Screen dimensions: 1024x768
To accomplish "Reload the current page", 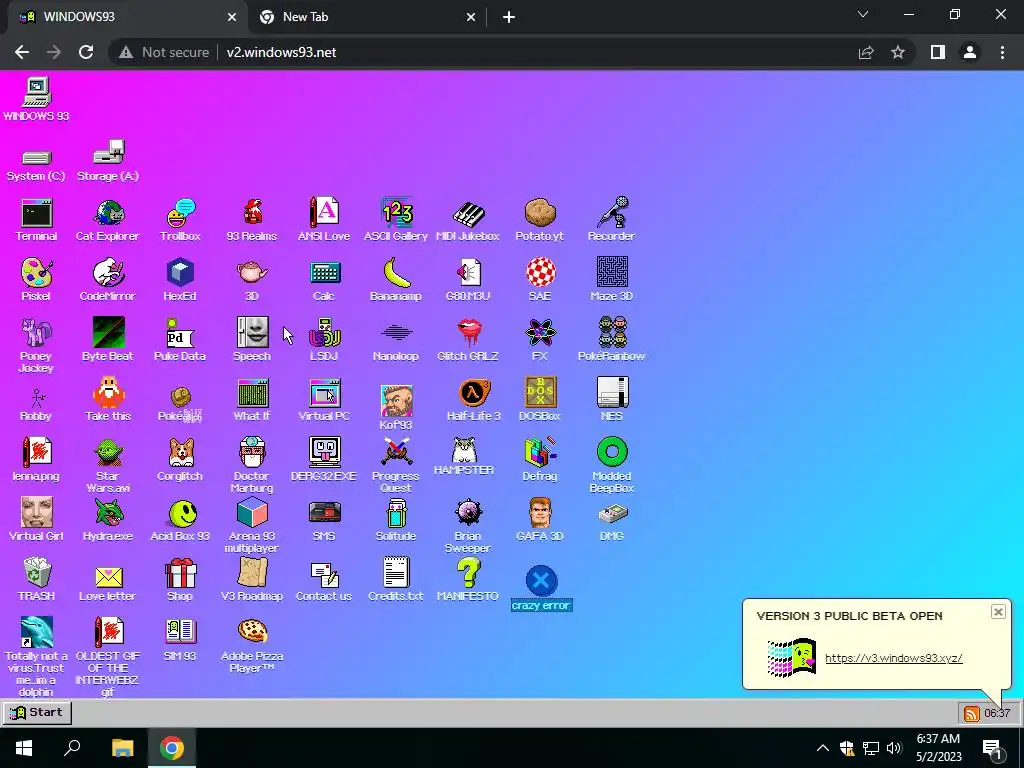I will point(86,52).
